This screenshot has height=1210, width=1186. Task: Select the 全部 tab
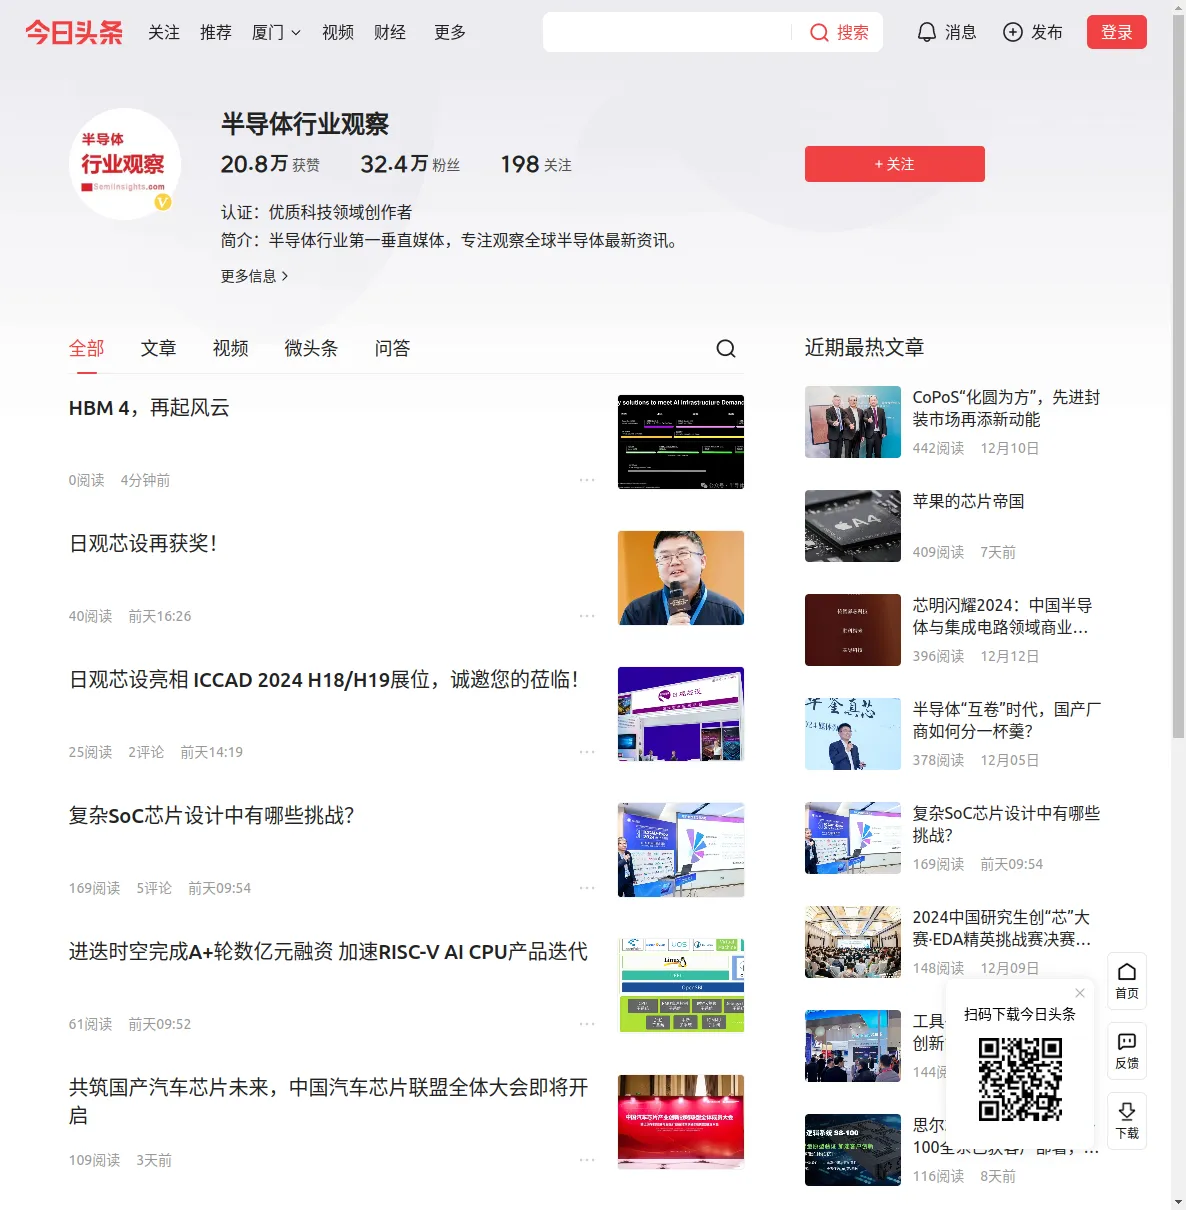pyautogui.click(x=87, y=348)
